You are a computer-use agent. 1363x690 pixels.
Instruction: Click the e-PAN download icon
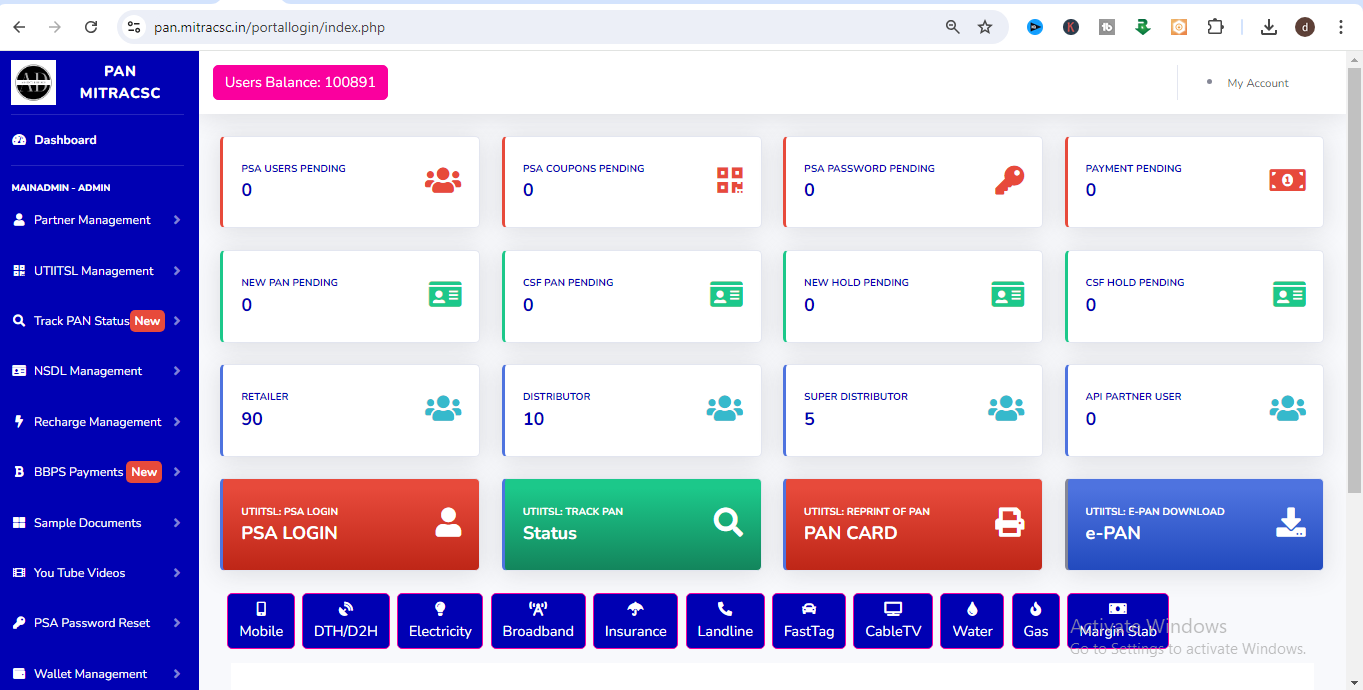[x=1291, y=522]
